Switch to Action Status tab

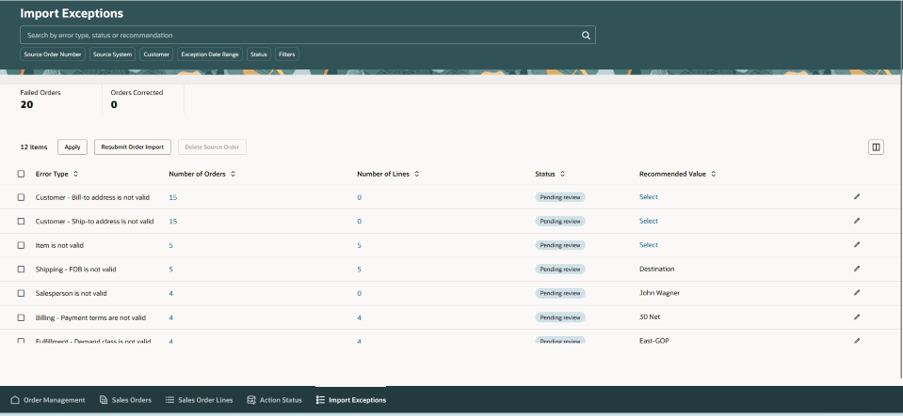tap(274, 400)
